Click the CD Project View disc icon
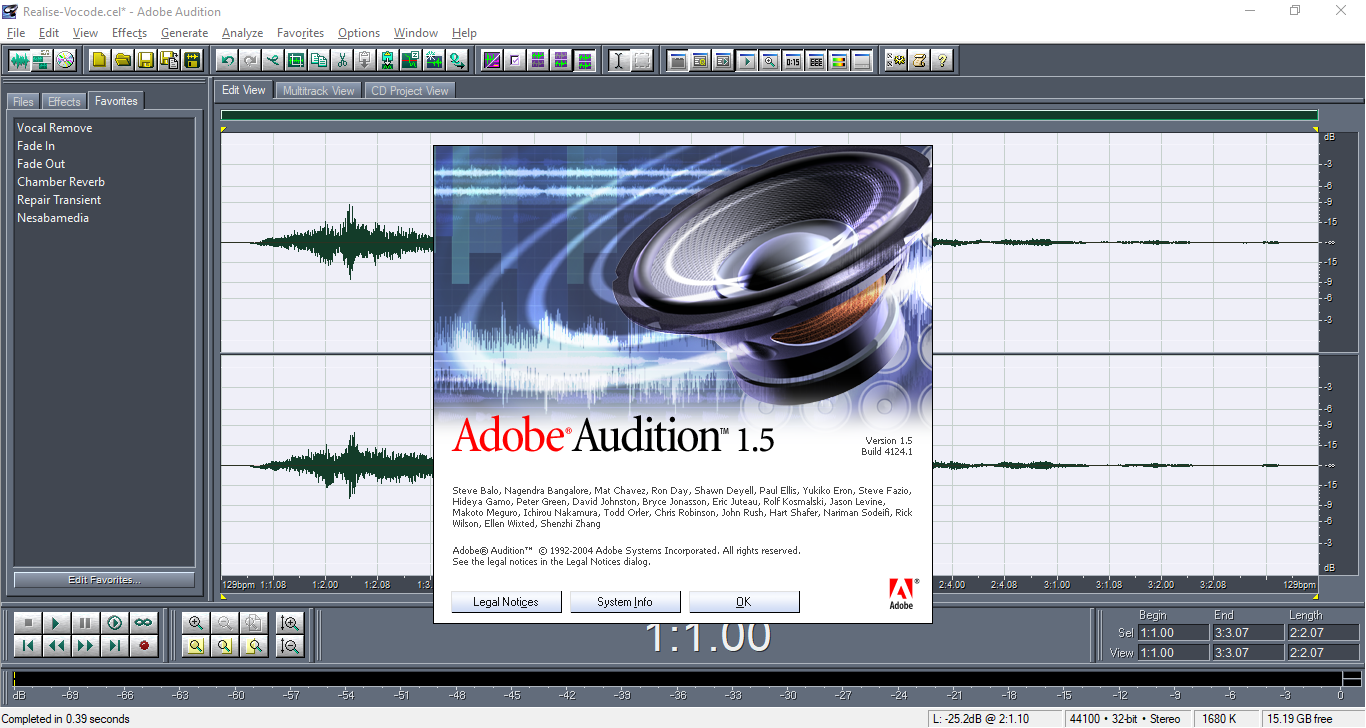Viewport: 1366px width, 728px height. point(65,60)
